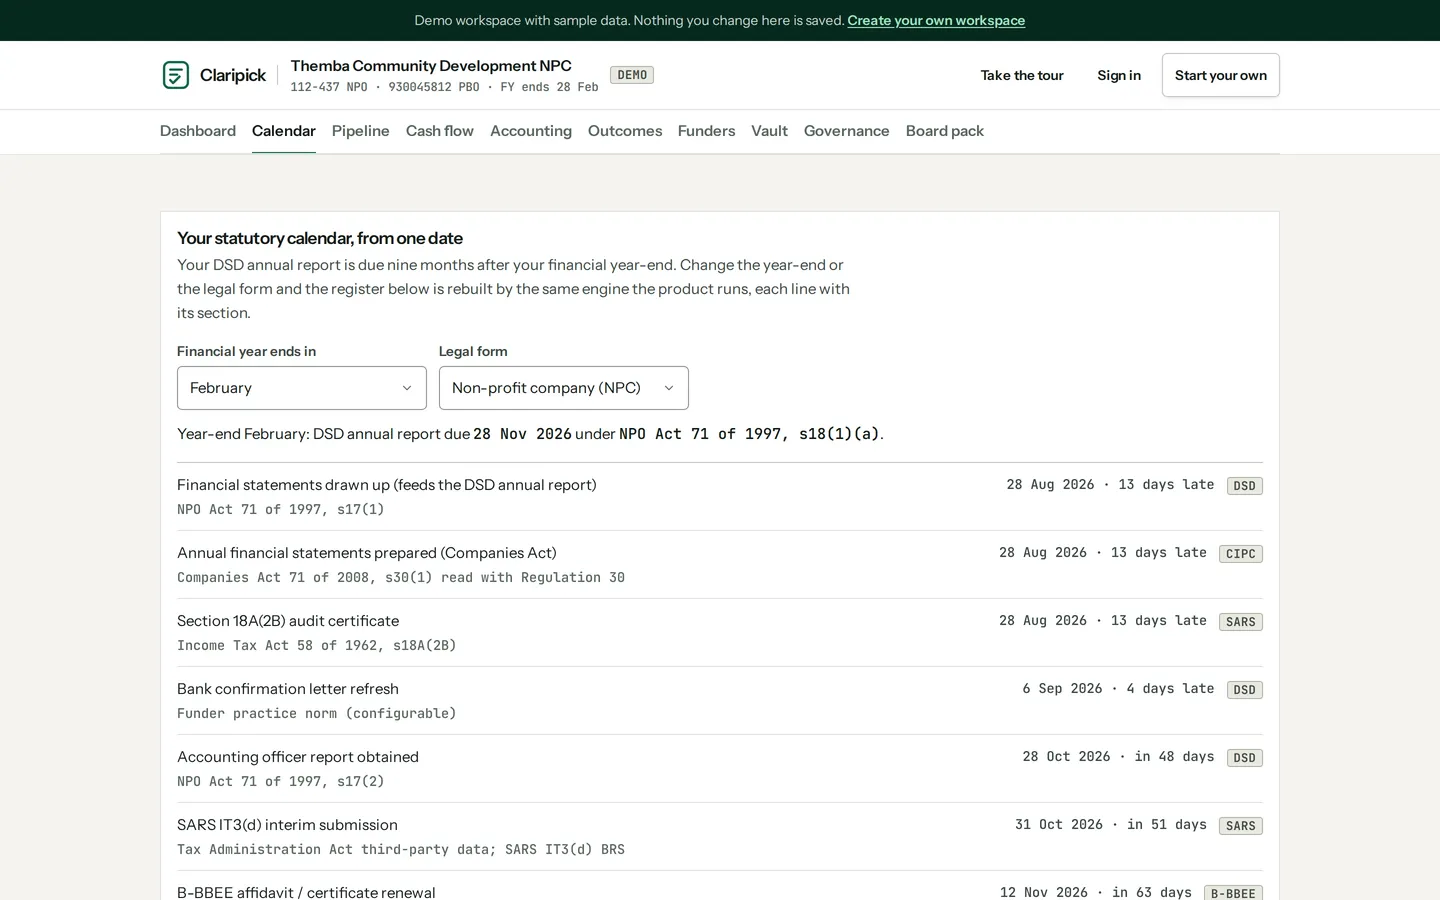This screenshot has height=900, width=1440.
Task: Open the Financial year ends in dropdown
Action: click(302, 388)
